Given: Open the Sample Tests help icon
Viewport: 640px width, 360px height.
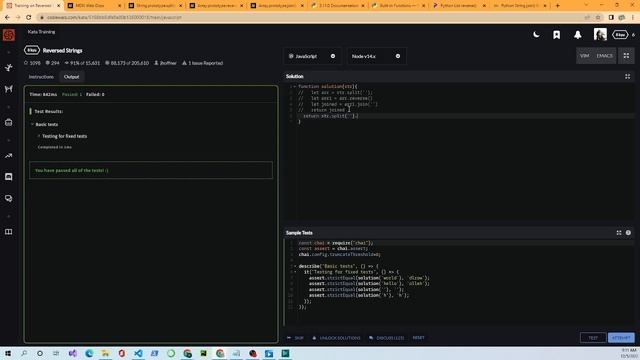Looking at the screenshot, I should [628, 233].
